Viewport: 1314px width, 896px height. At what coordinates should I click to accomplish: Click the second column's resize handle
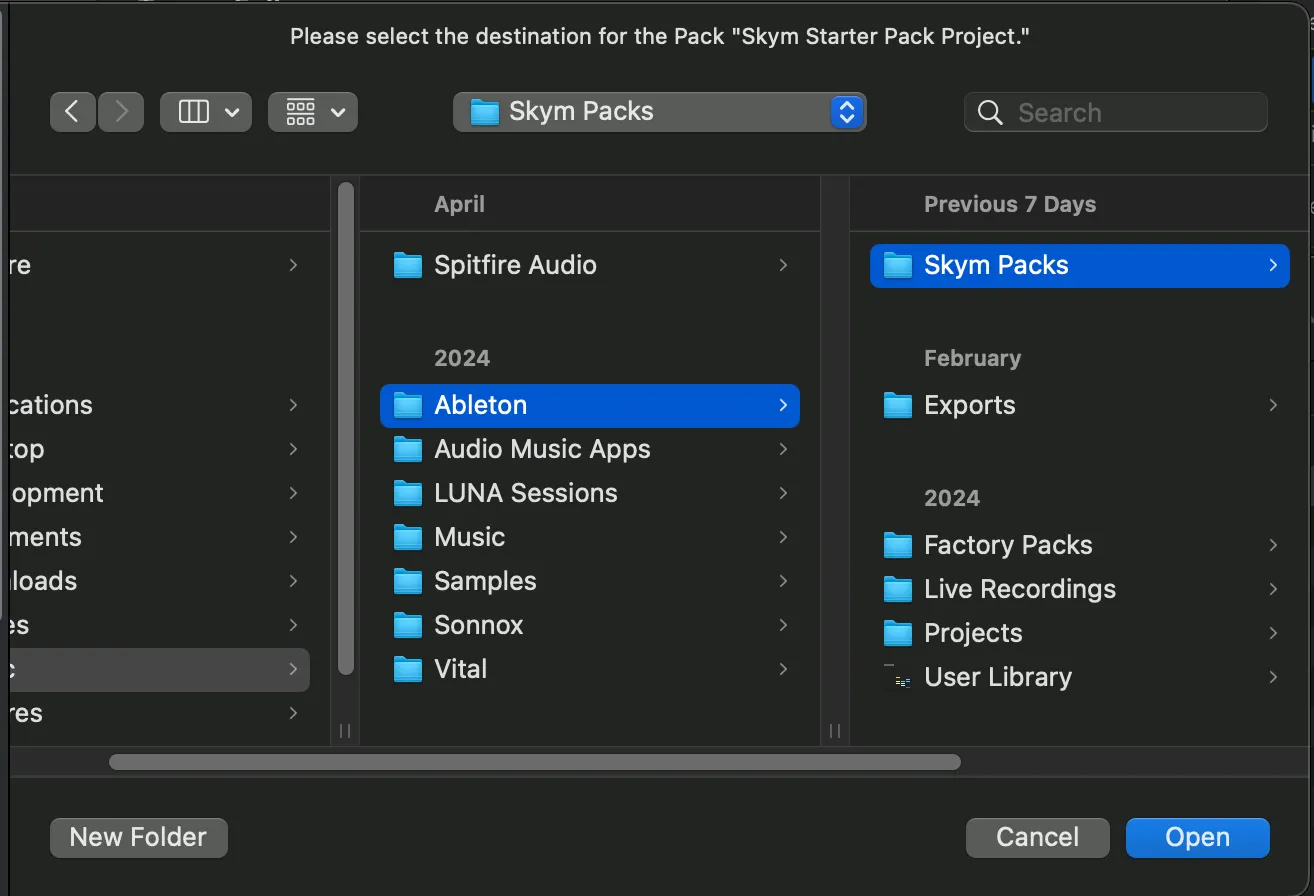point(835,731)
